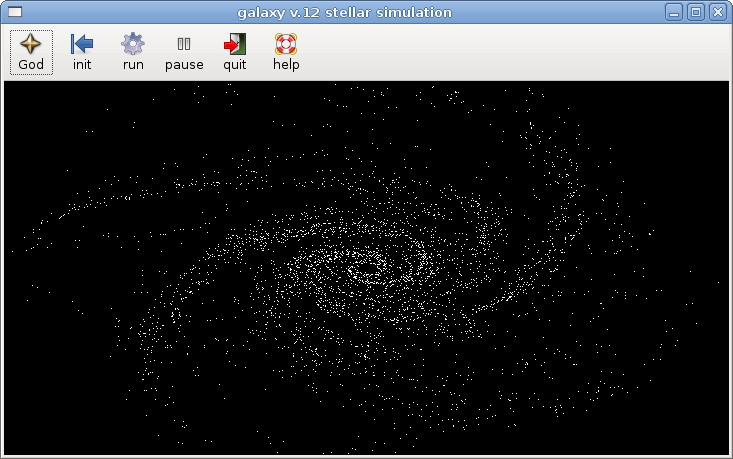Minimize the galaxy simulation window
The height and width of the screenshot is (459, 733).
tap(676, 12)
